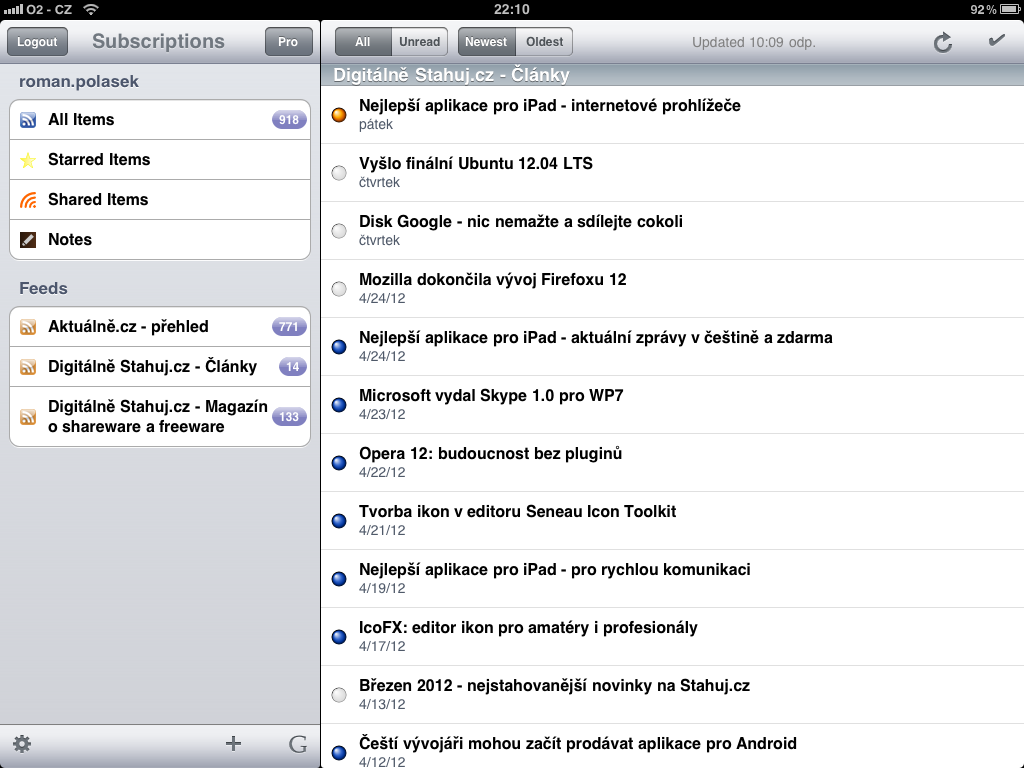The height and width of the screenshot is (768, 1024).
Task: Tap feed icon of Digitálně Stahuj.cz - Články
Action: pos(28,367)
